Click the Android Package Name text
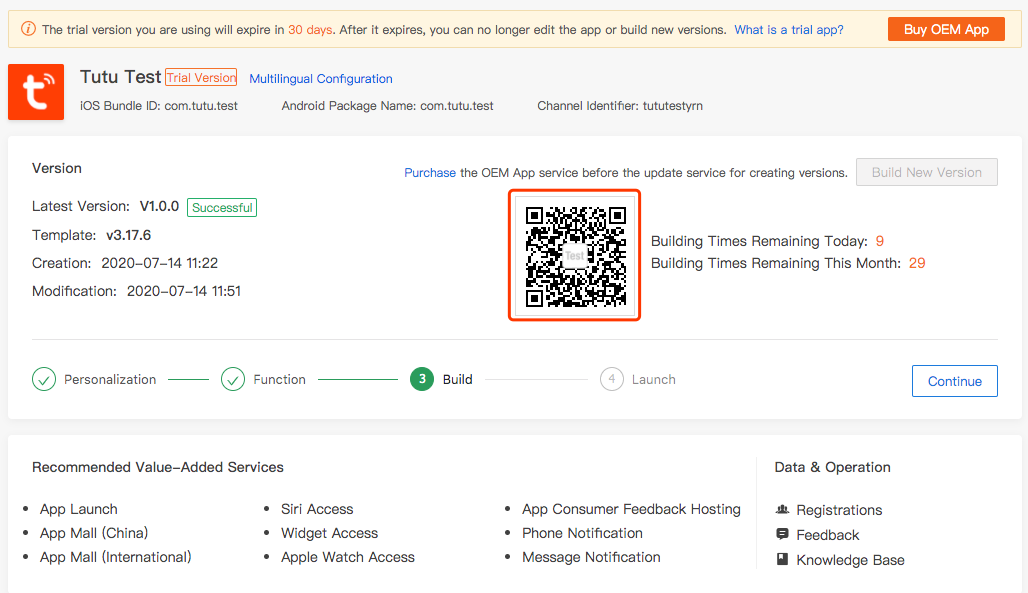 (387, 106)
